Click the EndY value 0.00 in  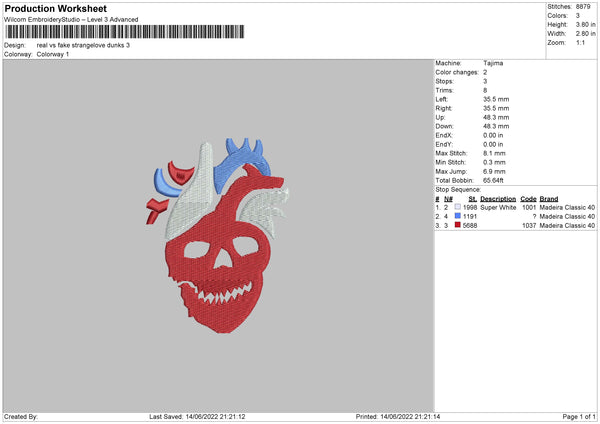tap(493, 144)
